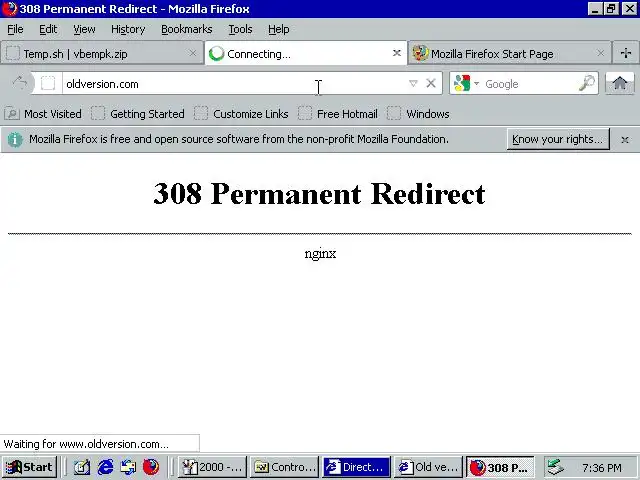Open the Bookmarks menu
640x480 pixels.
point(187,29)
